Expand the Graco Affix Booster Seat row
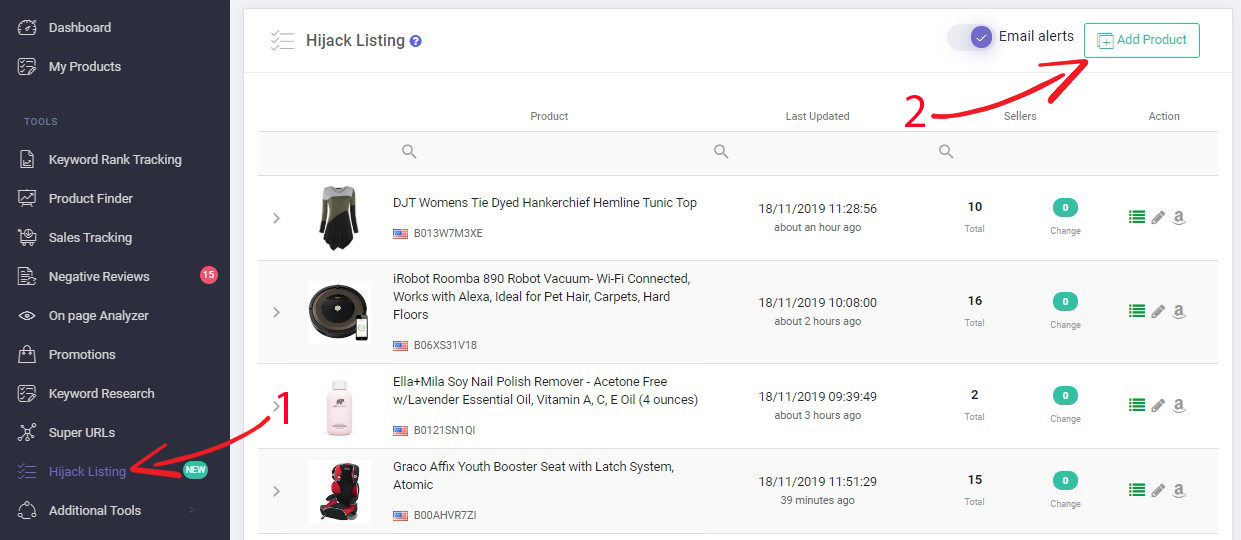 coord(277,491)
